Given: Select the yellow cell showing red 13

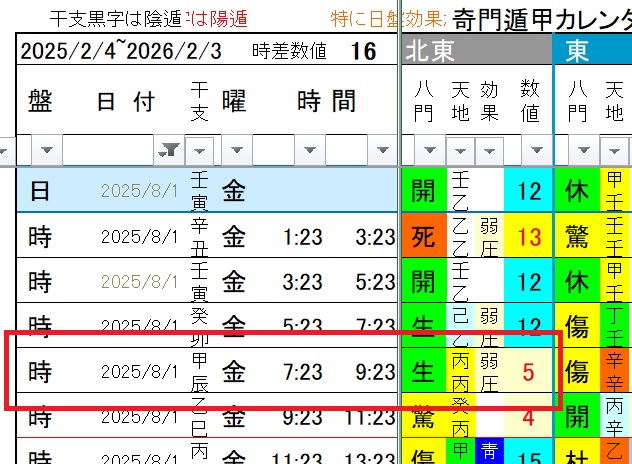Looking at the screenshot, I should [x=528, y=237].
